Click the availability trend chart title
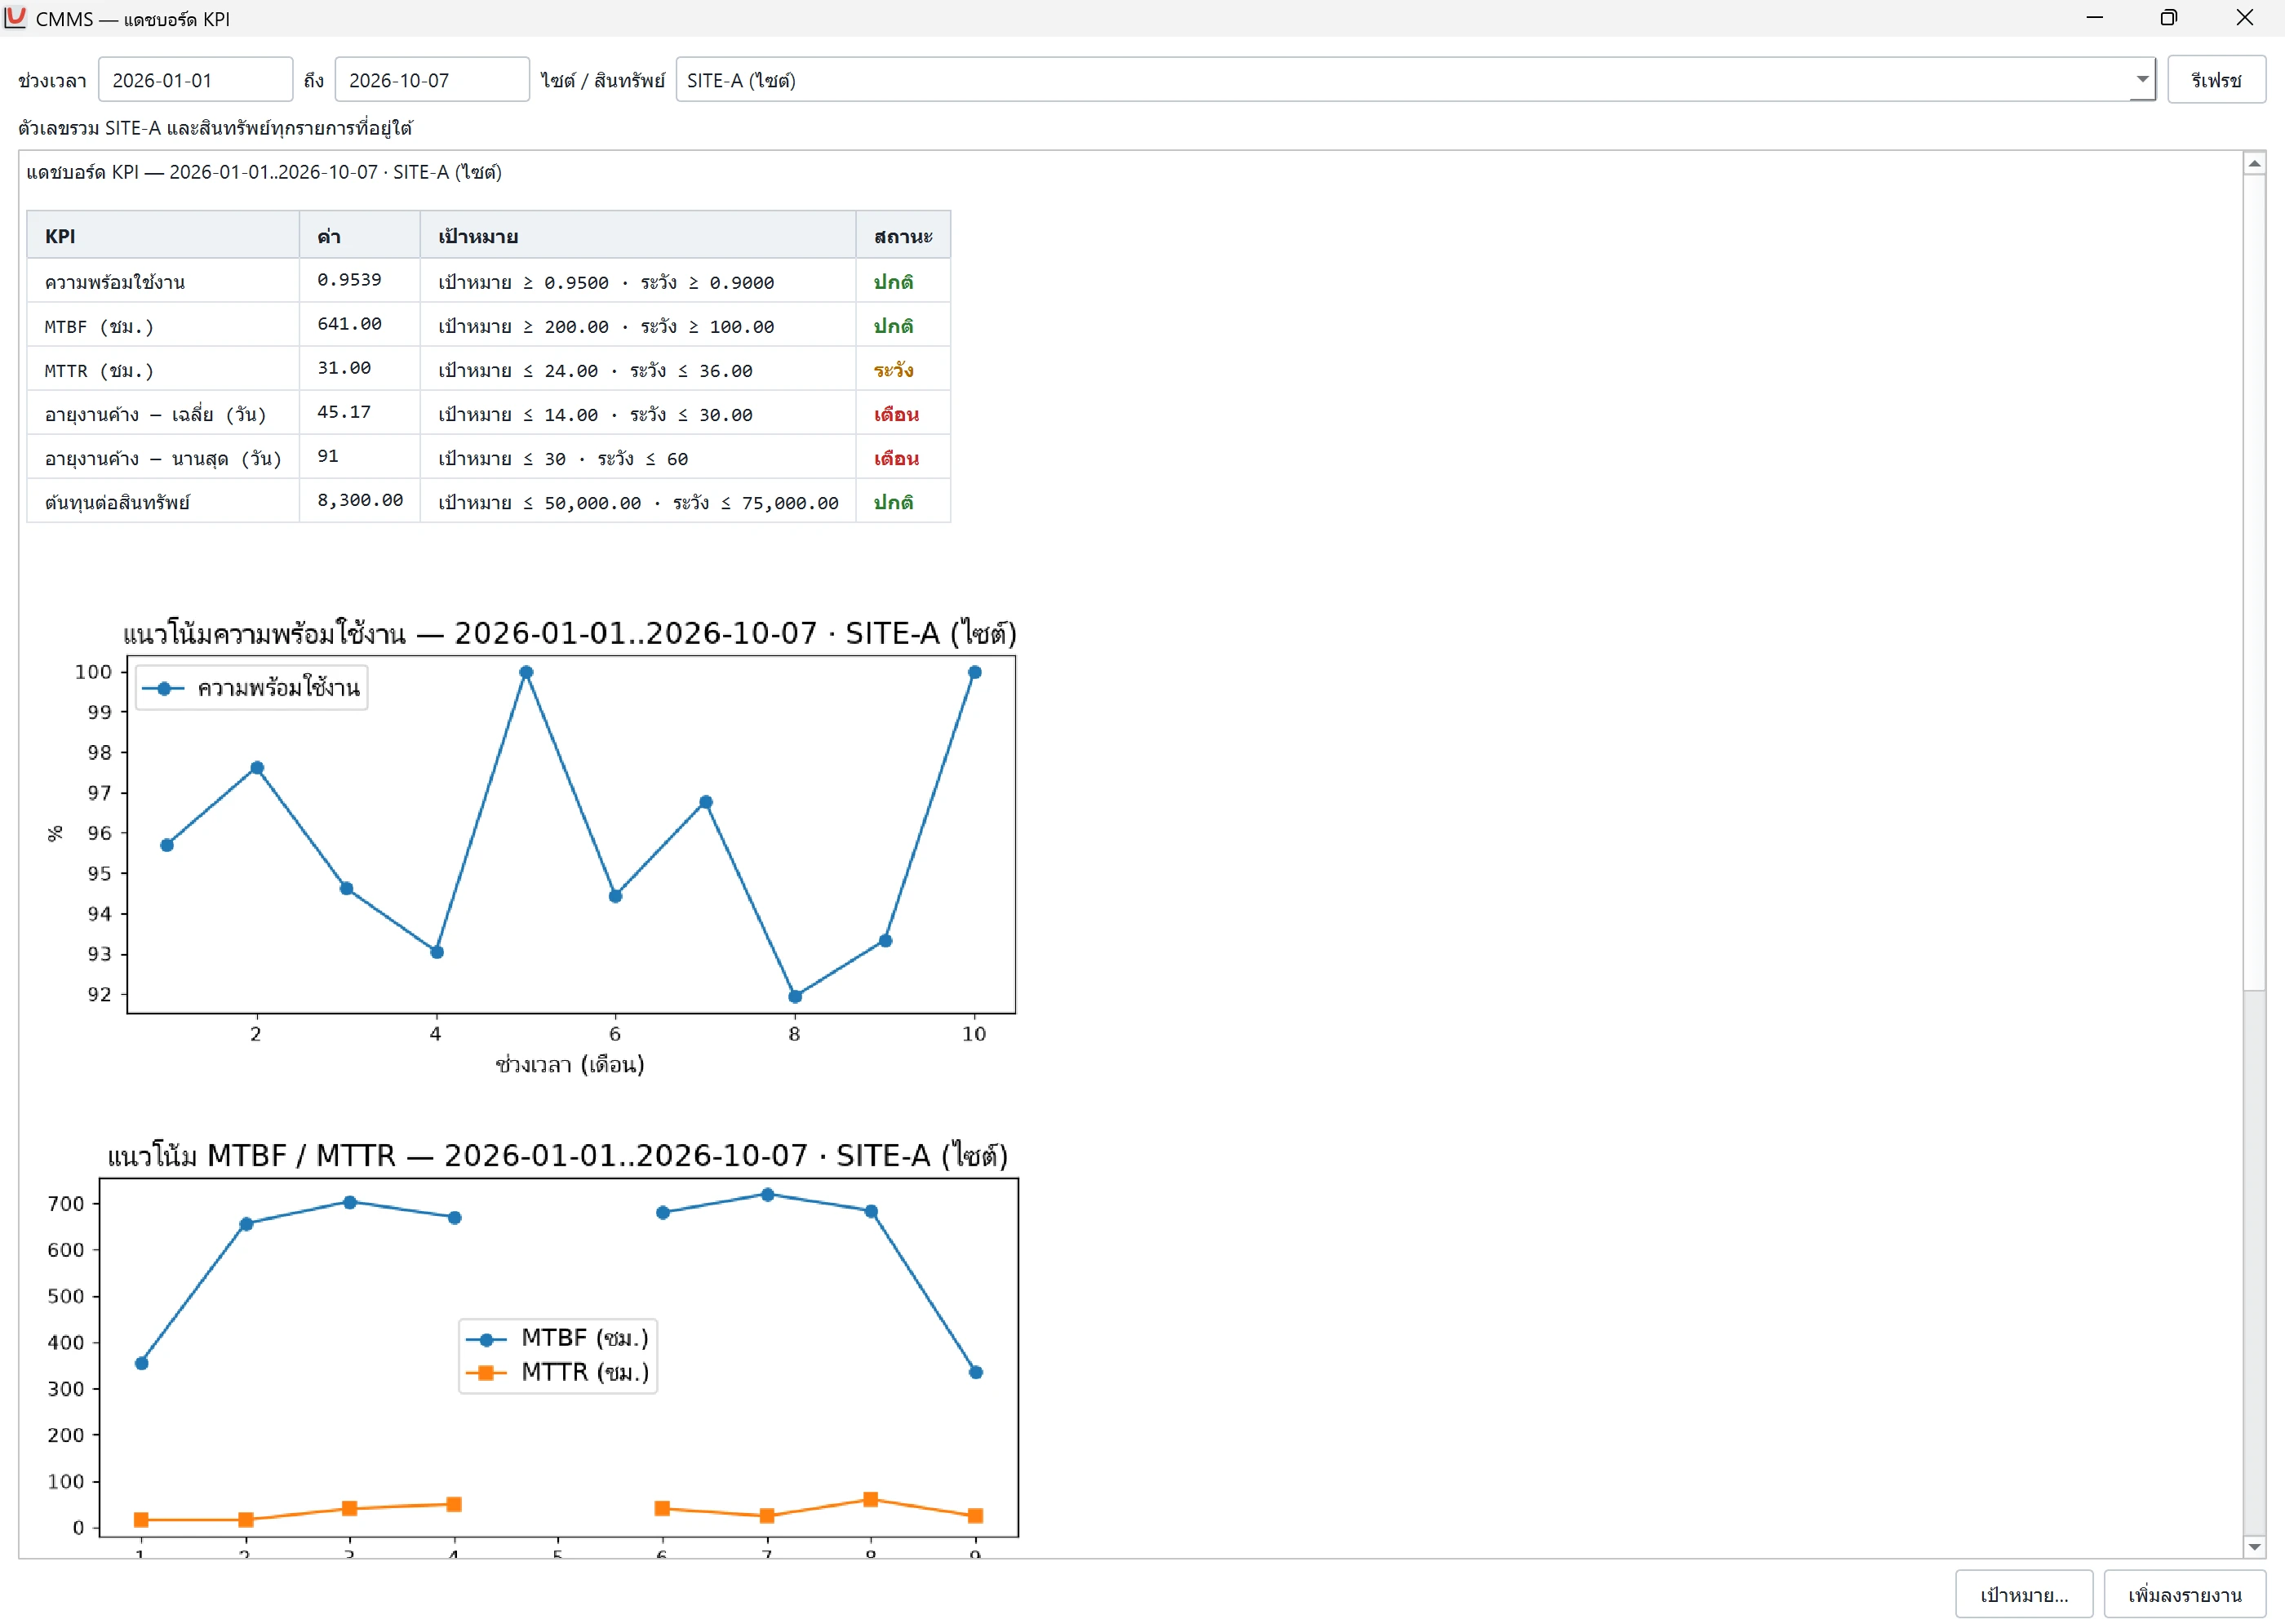The width and height of the screenshot is (2285, 1624). click(x=569, y=633)
